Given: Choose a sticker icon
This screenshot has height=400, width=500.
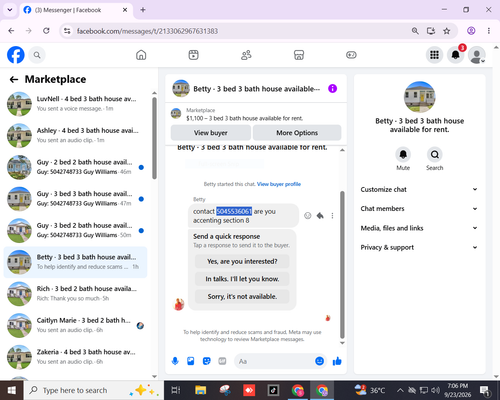Looking at the screenshot, I should (x=207, y=361).
